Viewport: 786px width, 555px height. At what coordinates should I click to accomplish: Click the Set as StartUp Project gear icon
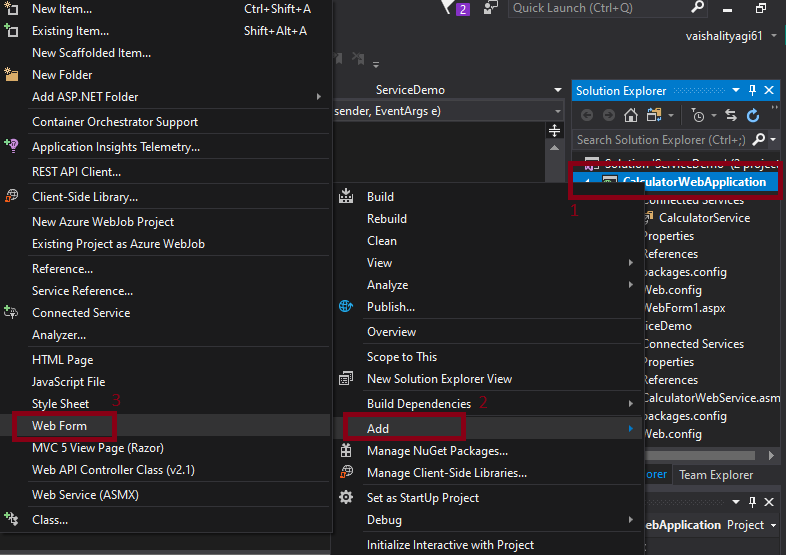point(346,497)
